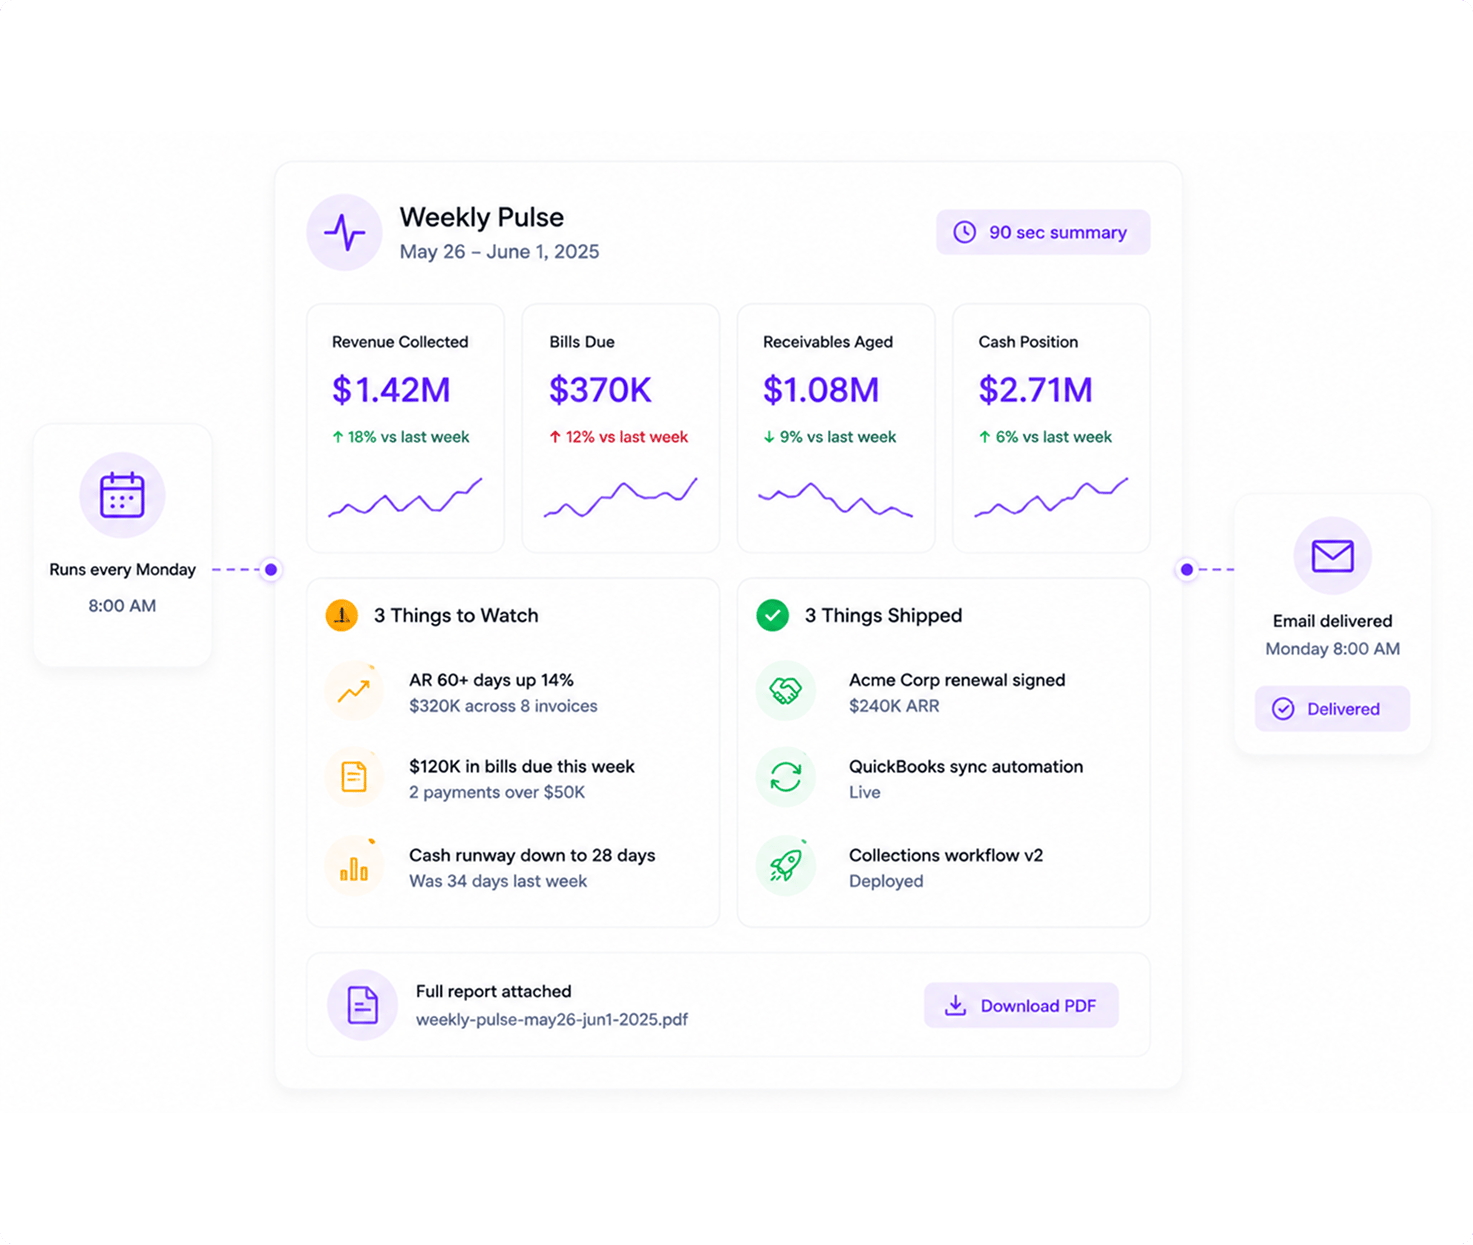Click the green checkmark beside 3 Things Shipped
This screenshot has width=1473, height=1245.
tap(772, 615)
